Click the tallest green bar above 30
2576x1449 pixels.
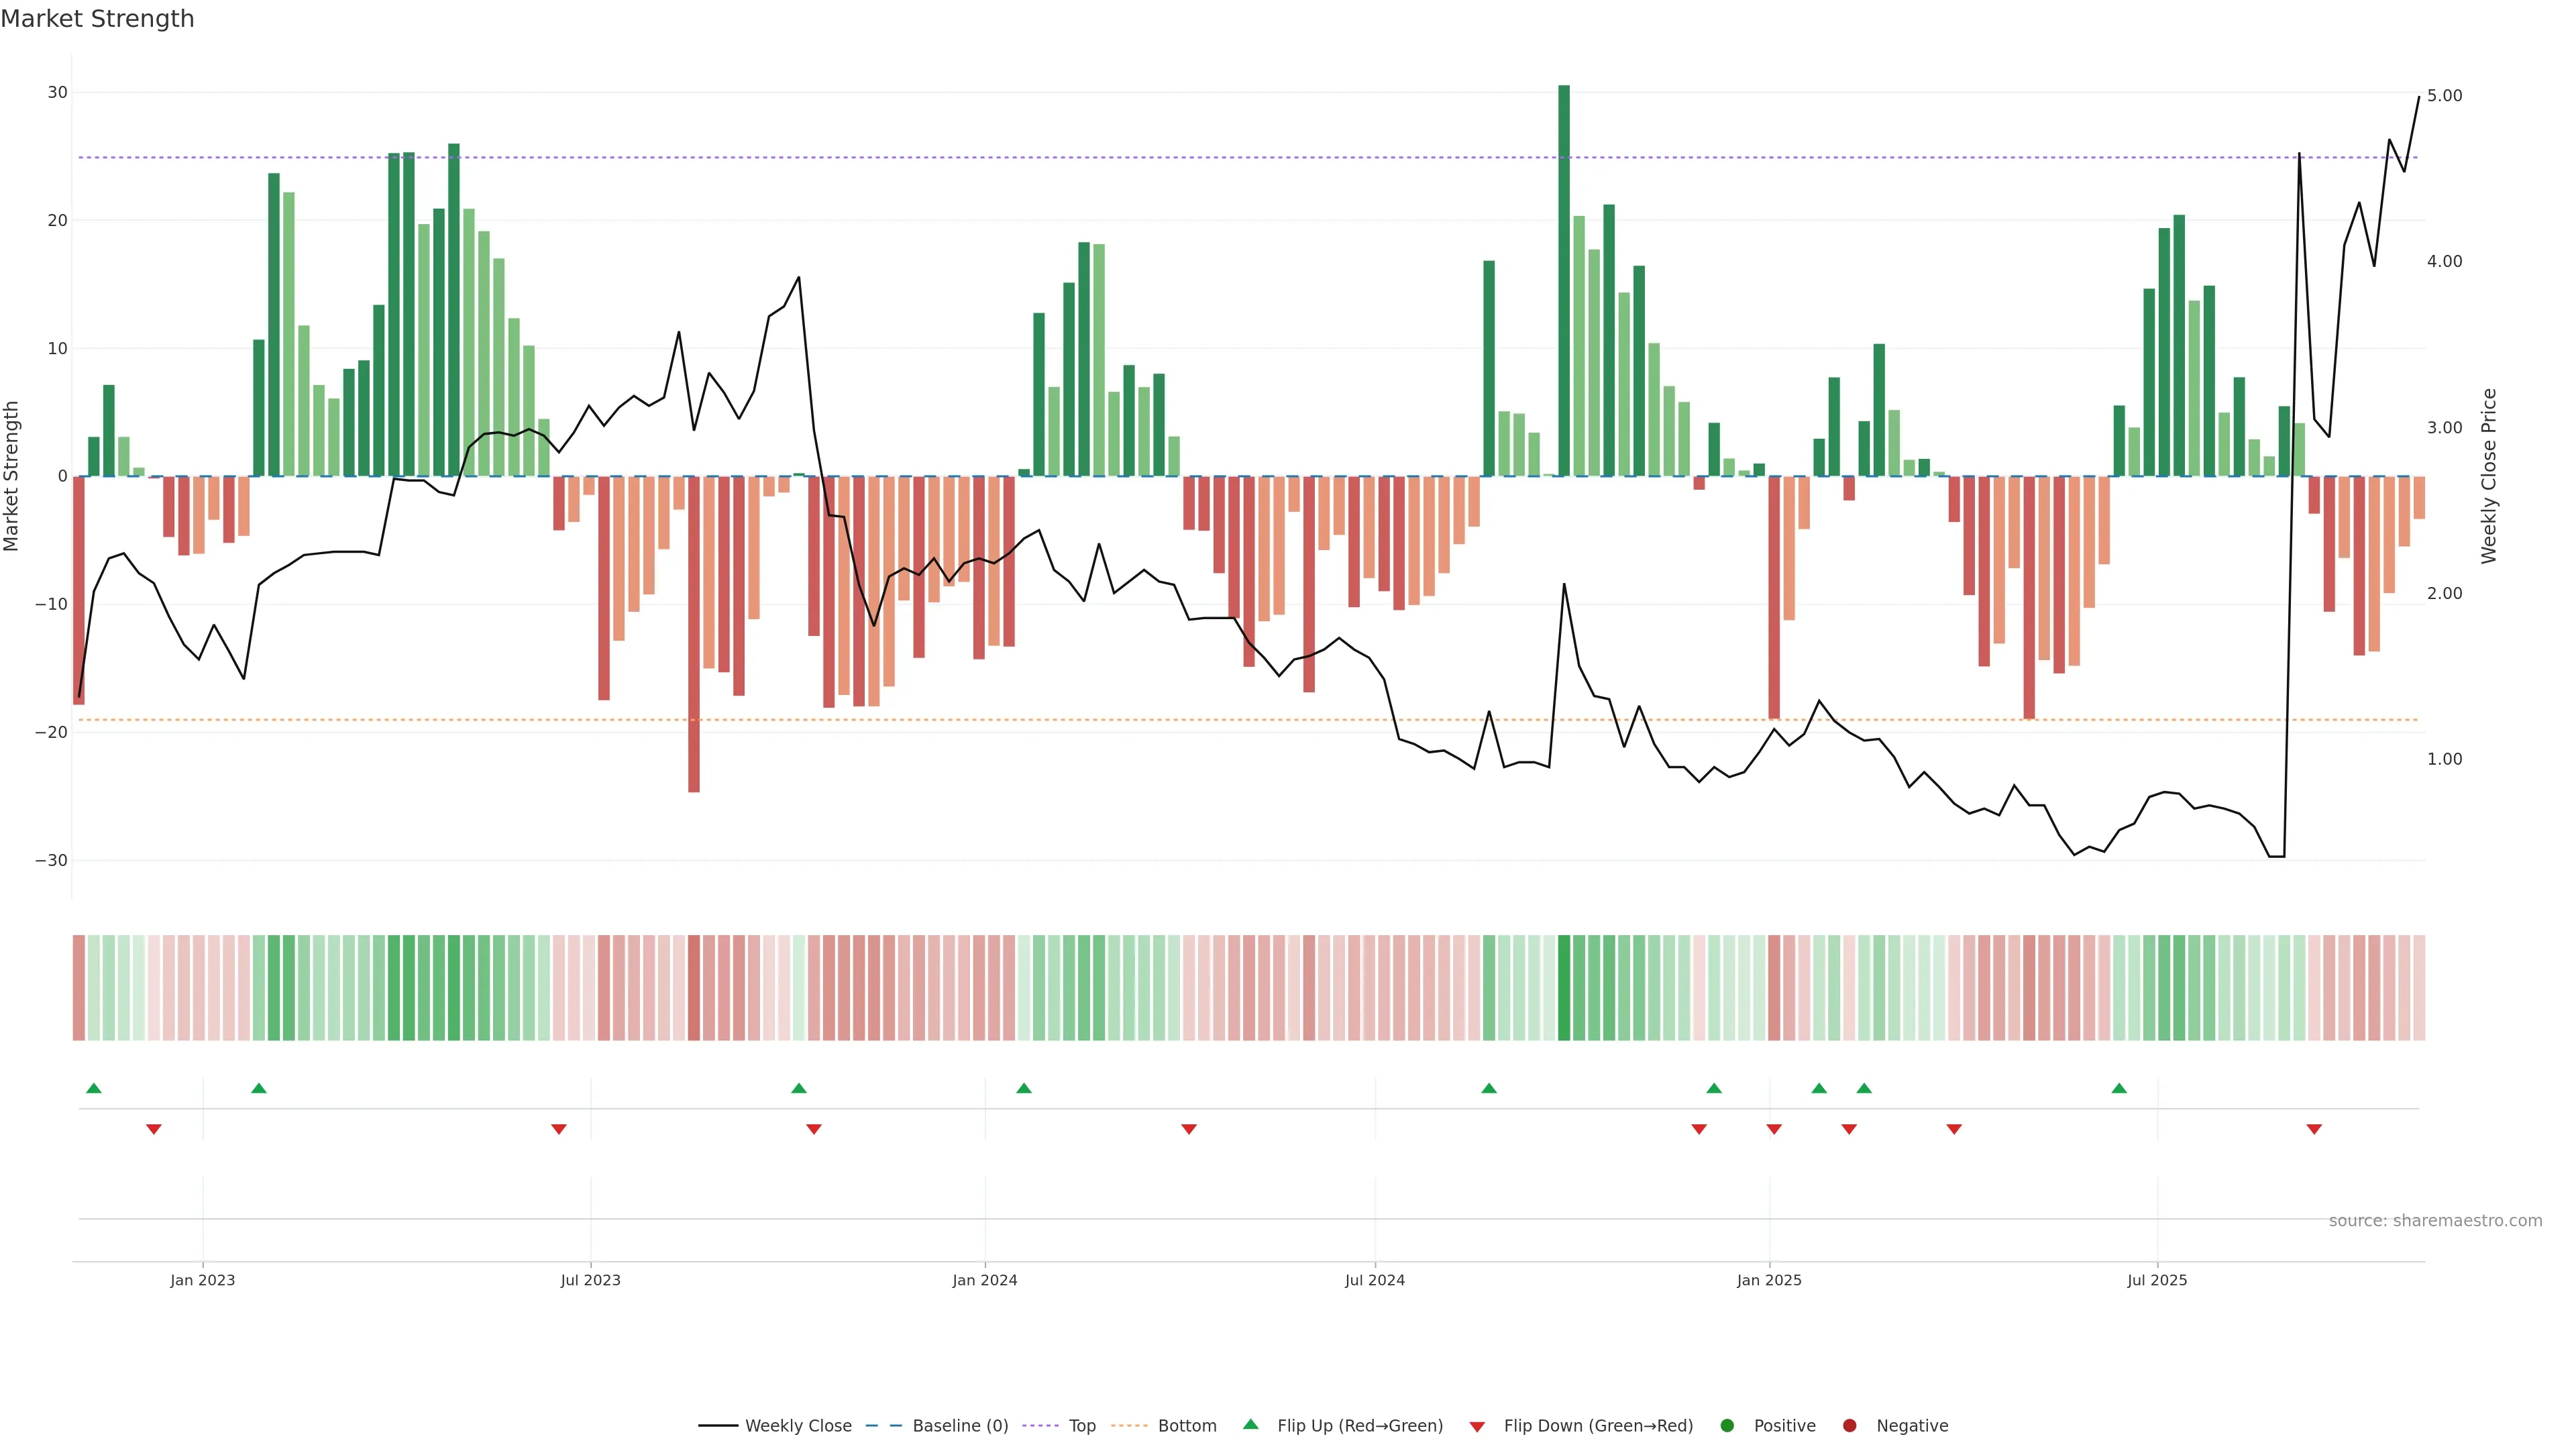1564,280
